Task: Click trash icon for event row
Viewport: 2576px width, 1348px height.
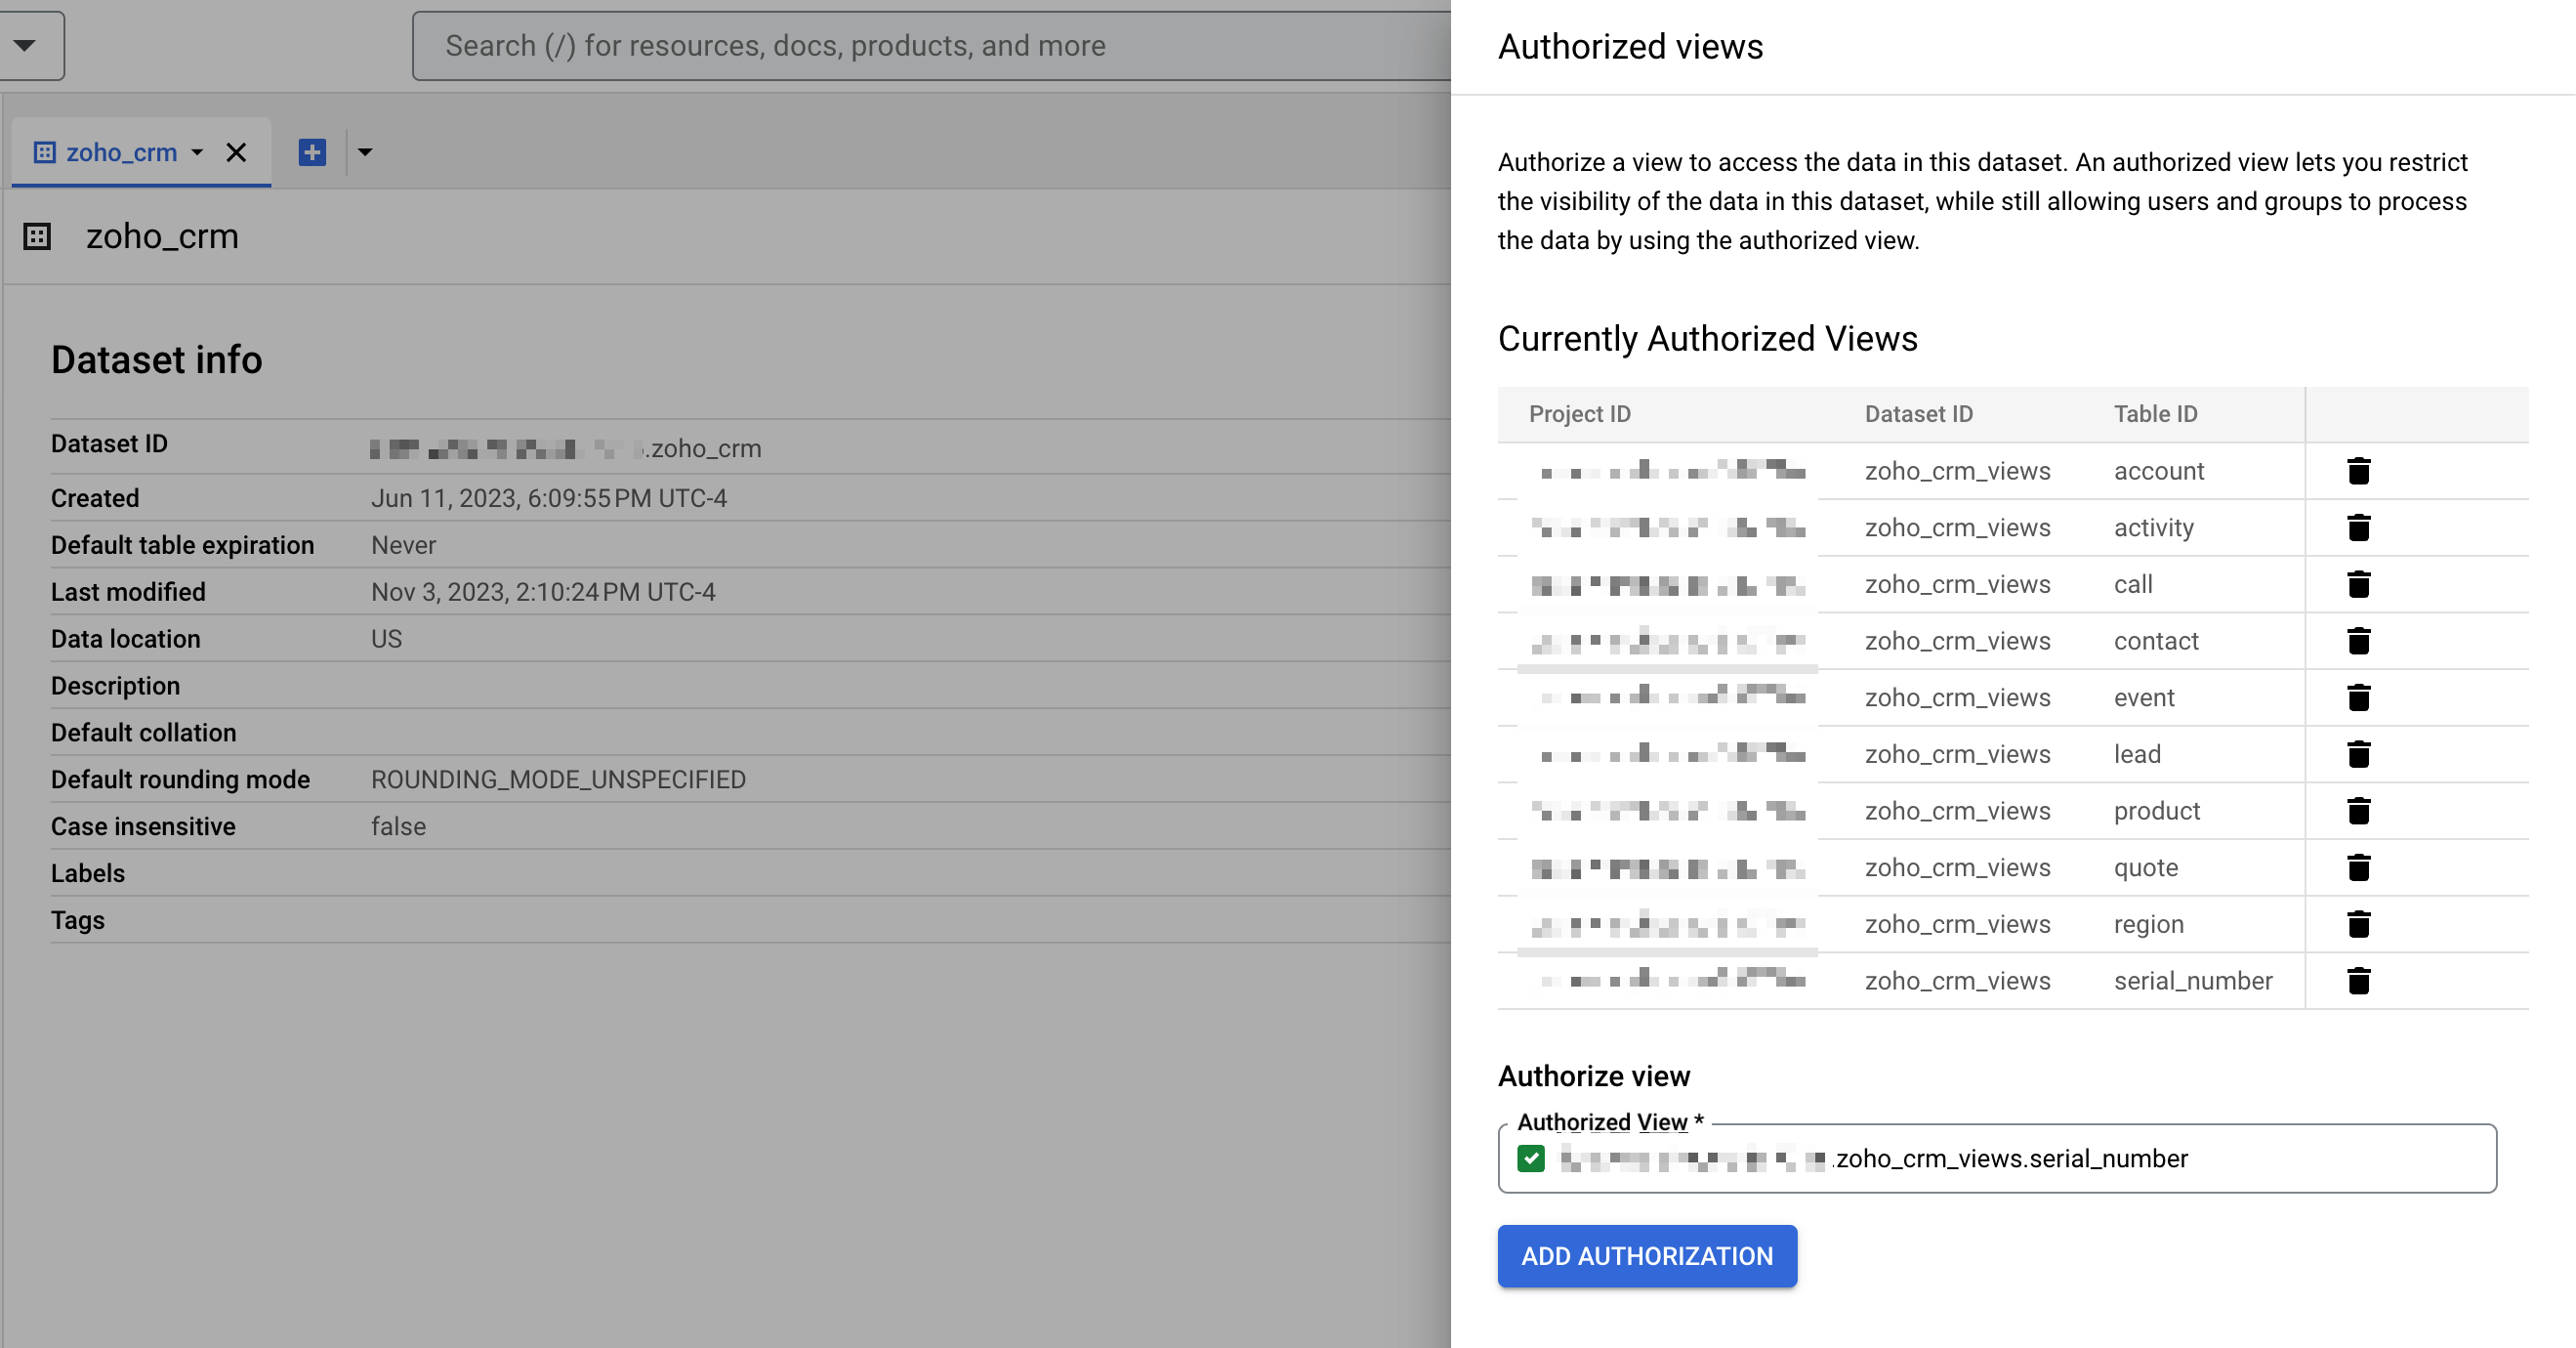Action: (x=2358, y=697)
